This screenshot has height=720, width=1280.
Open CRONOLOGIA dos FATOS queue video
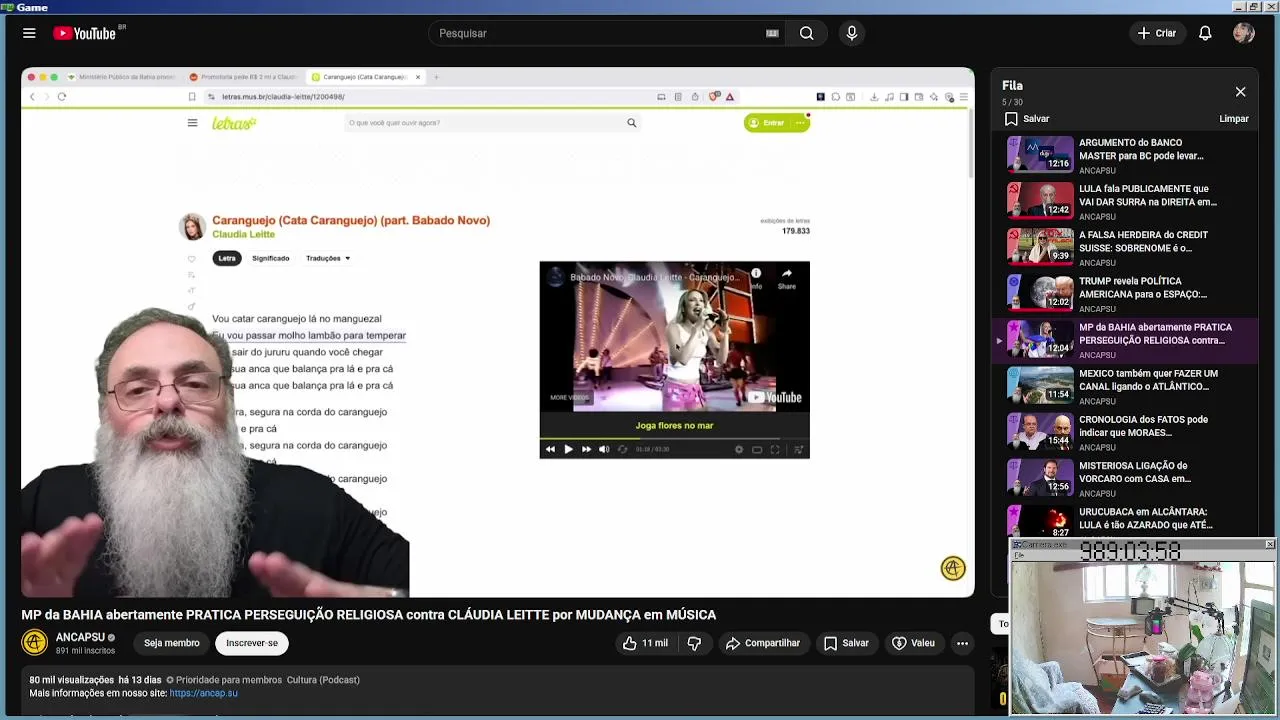coord(1126,432)
